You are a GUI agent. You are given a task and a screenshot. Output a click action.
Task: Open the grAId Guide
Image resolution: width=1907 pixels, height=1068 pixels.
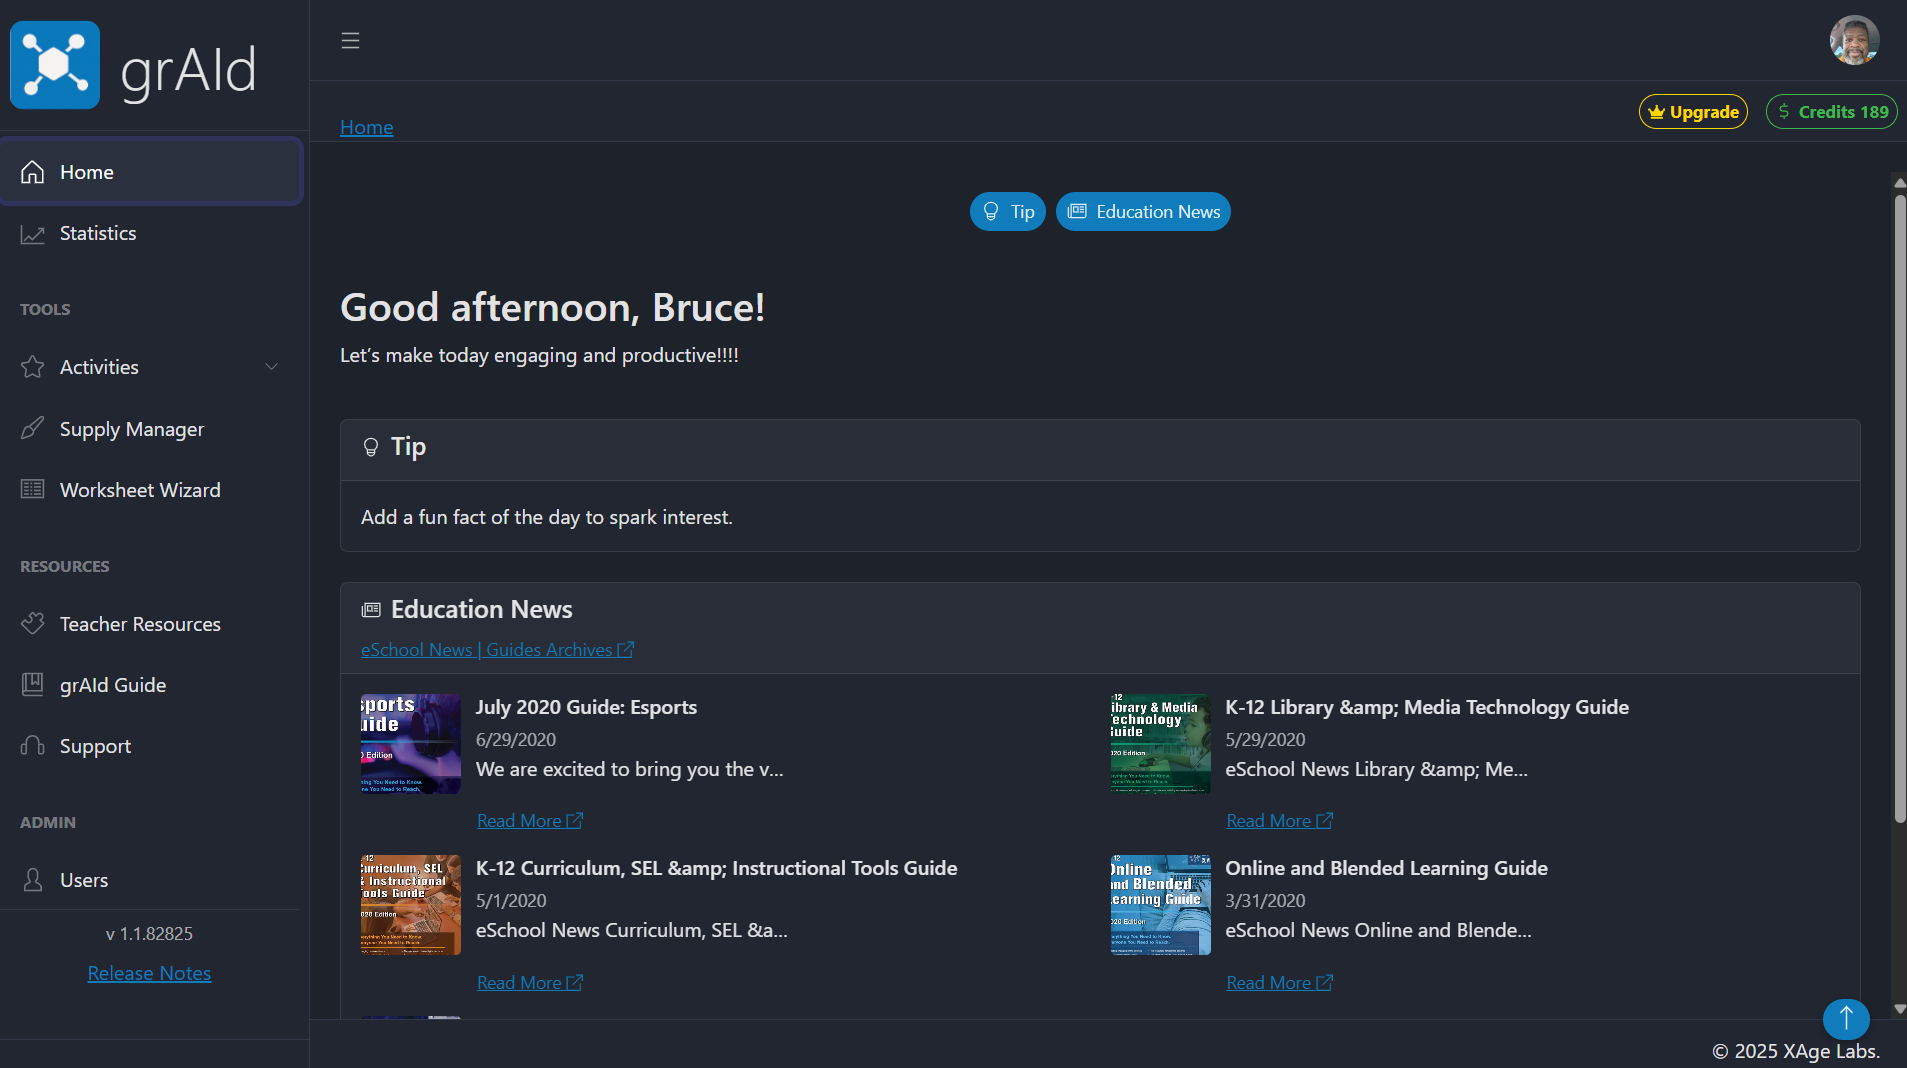tap(151, 685)
